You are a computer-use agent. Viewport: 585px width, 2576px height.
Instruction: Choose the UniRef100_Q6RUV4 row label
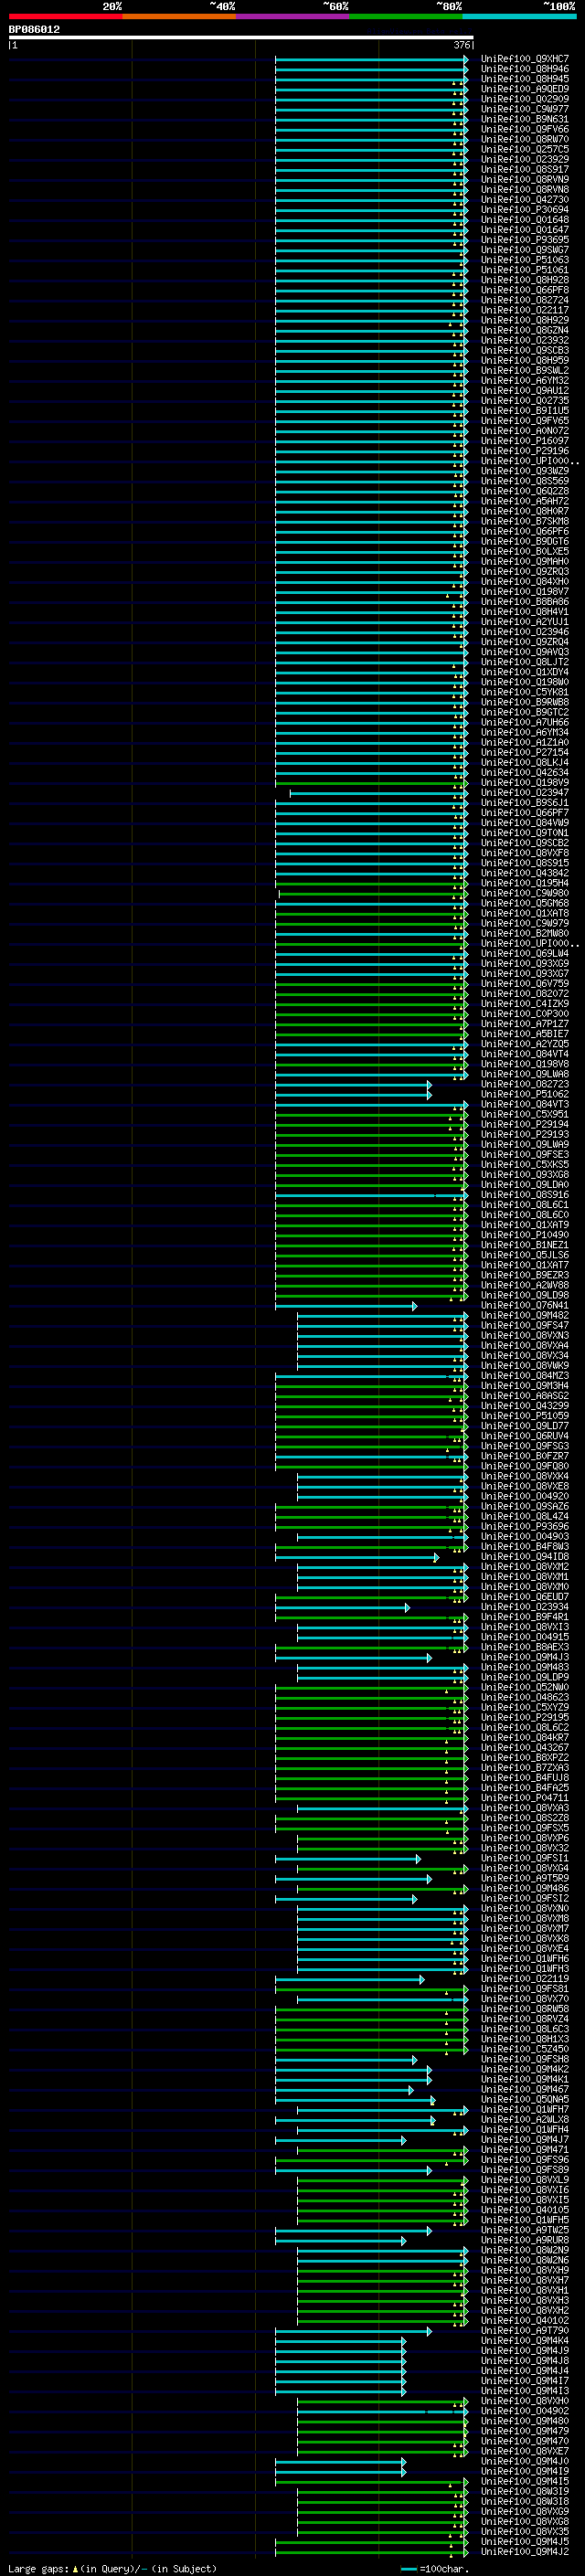(x=524, y=1436)
